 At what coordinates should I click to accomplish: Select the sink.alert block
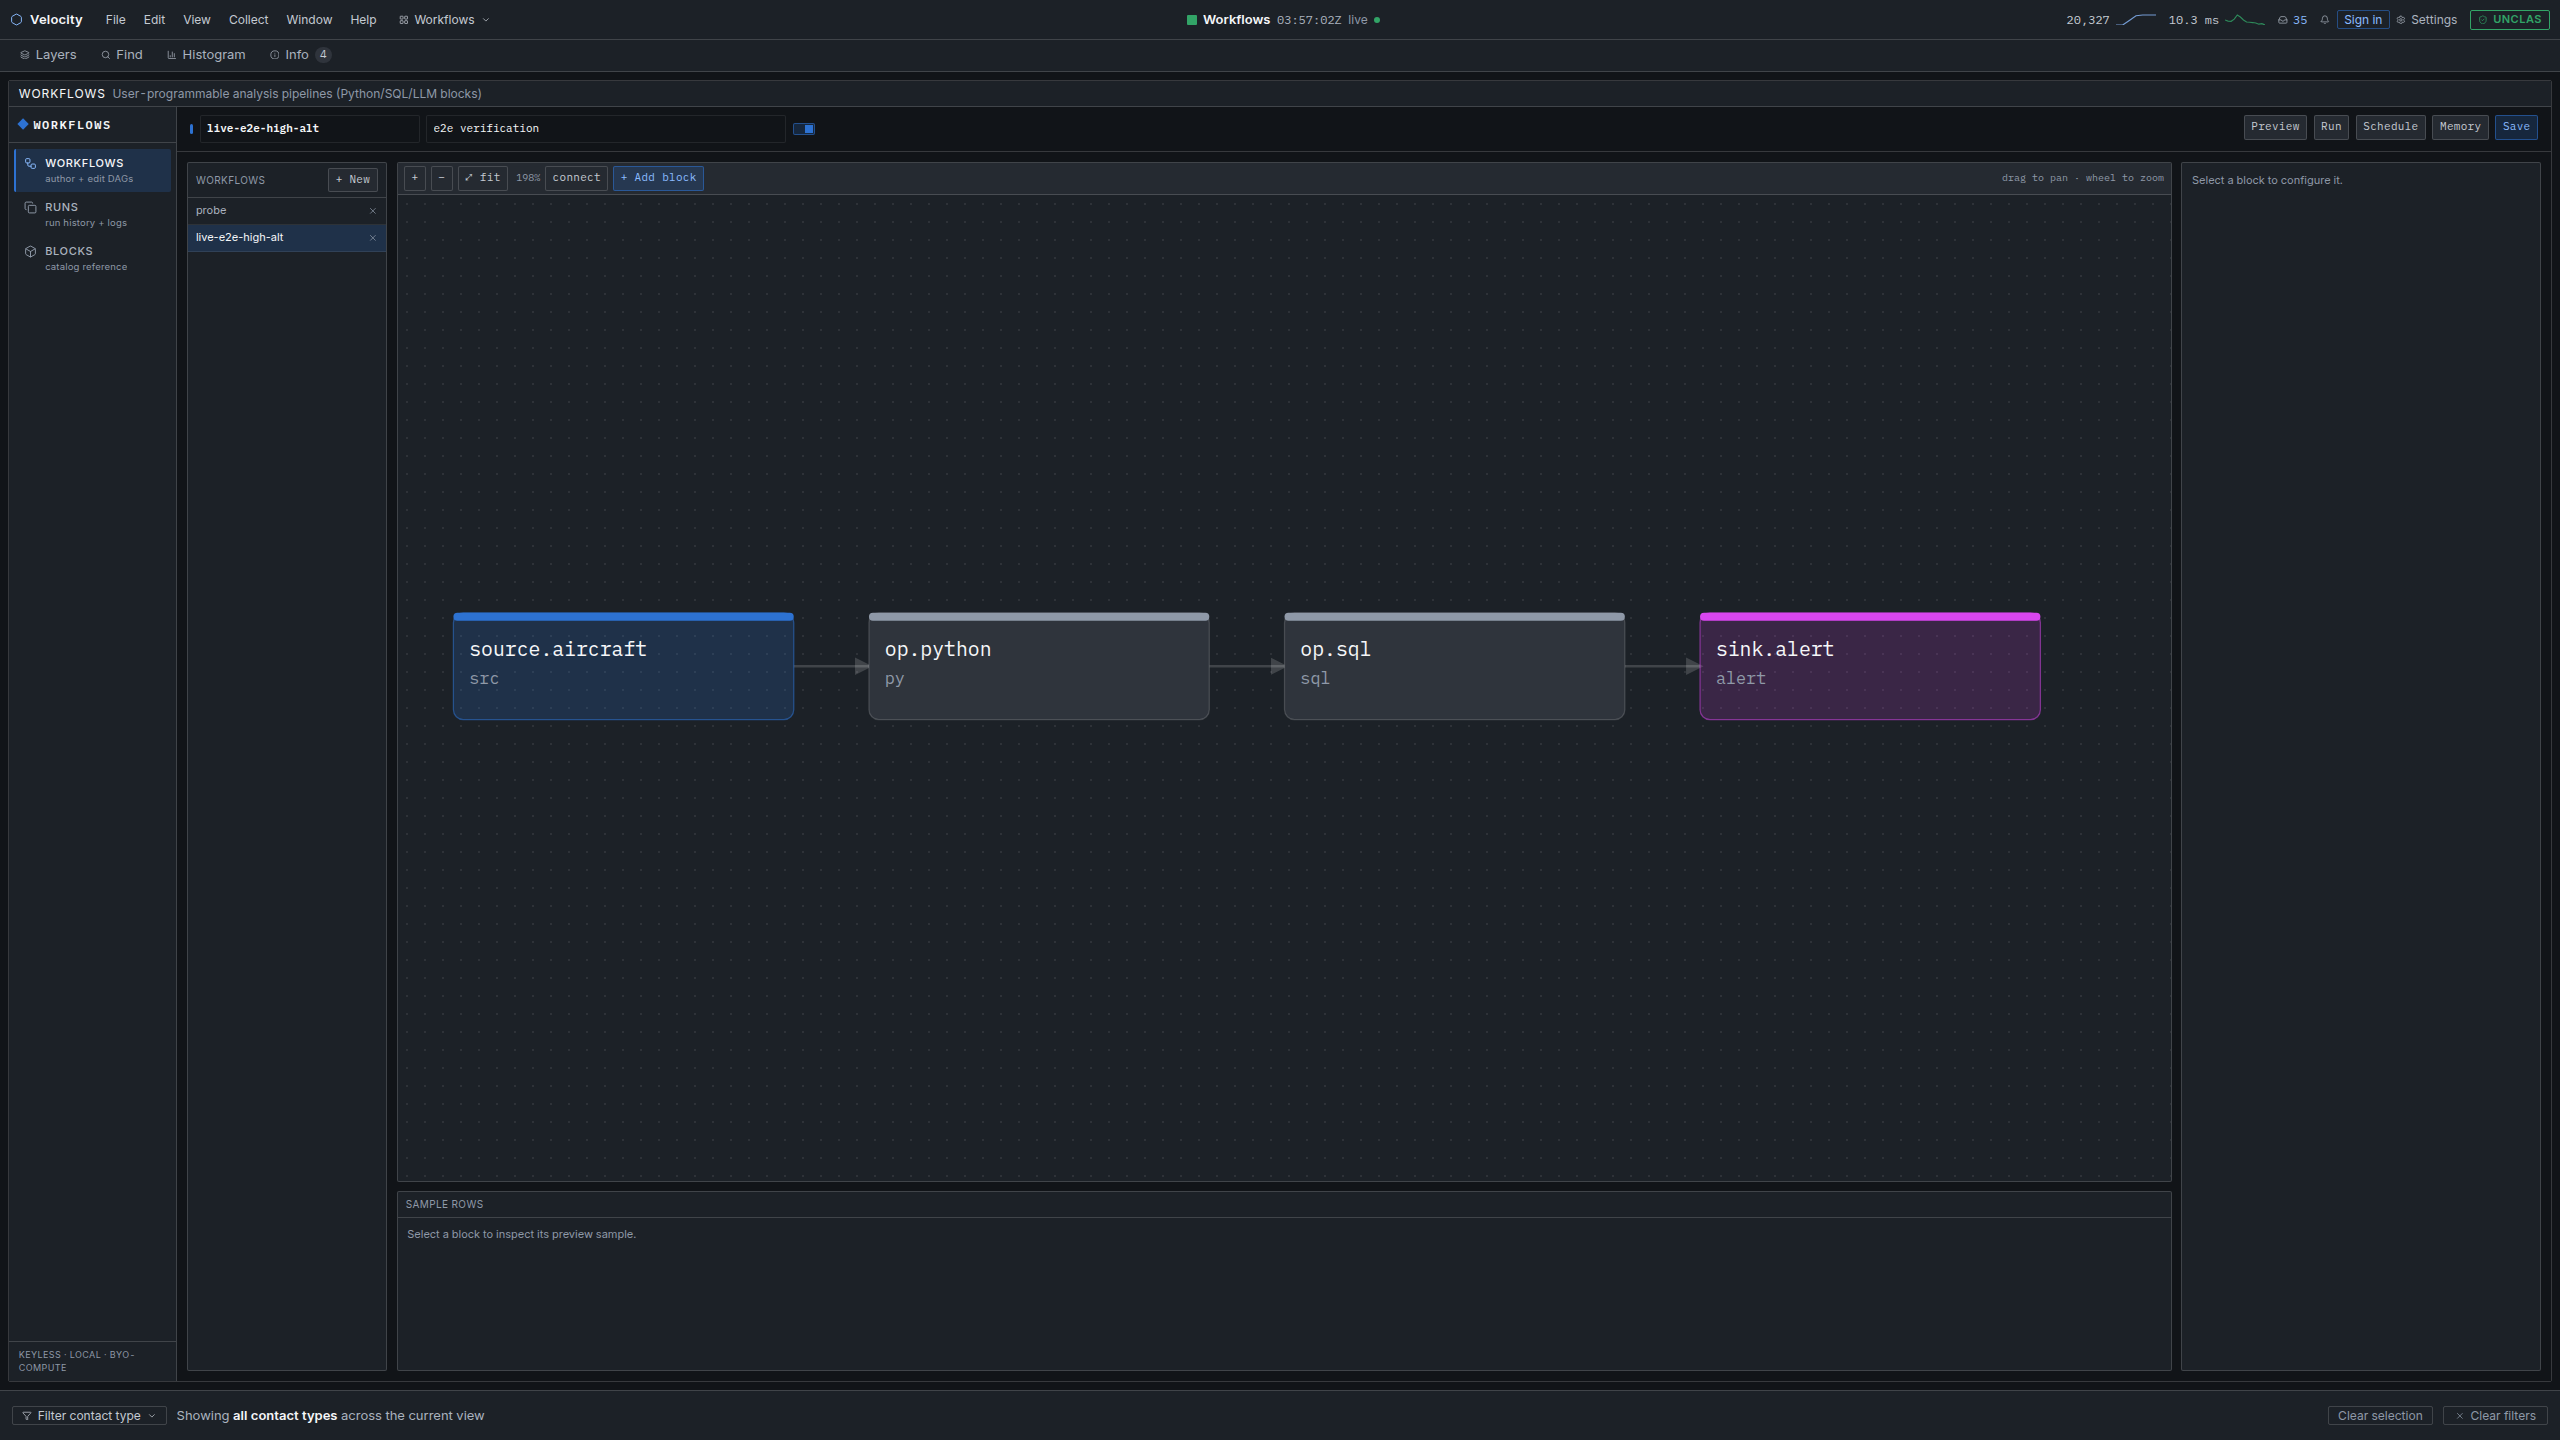coord(1870,666)
